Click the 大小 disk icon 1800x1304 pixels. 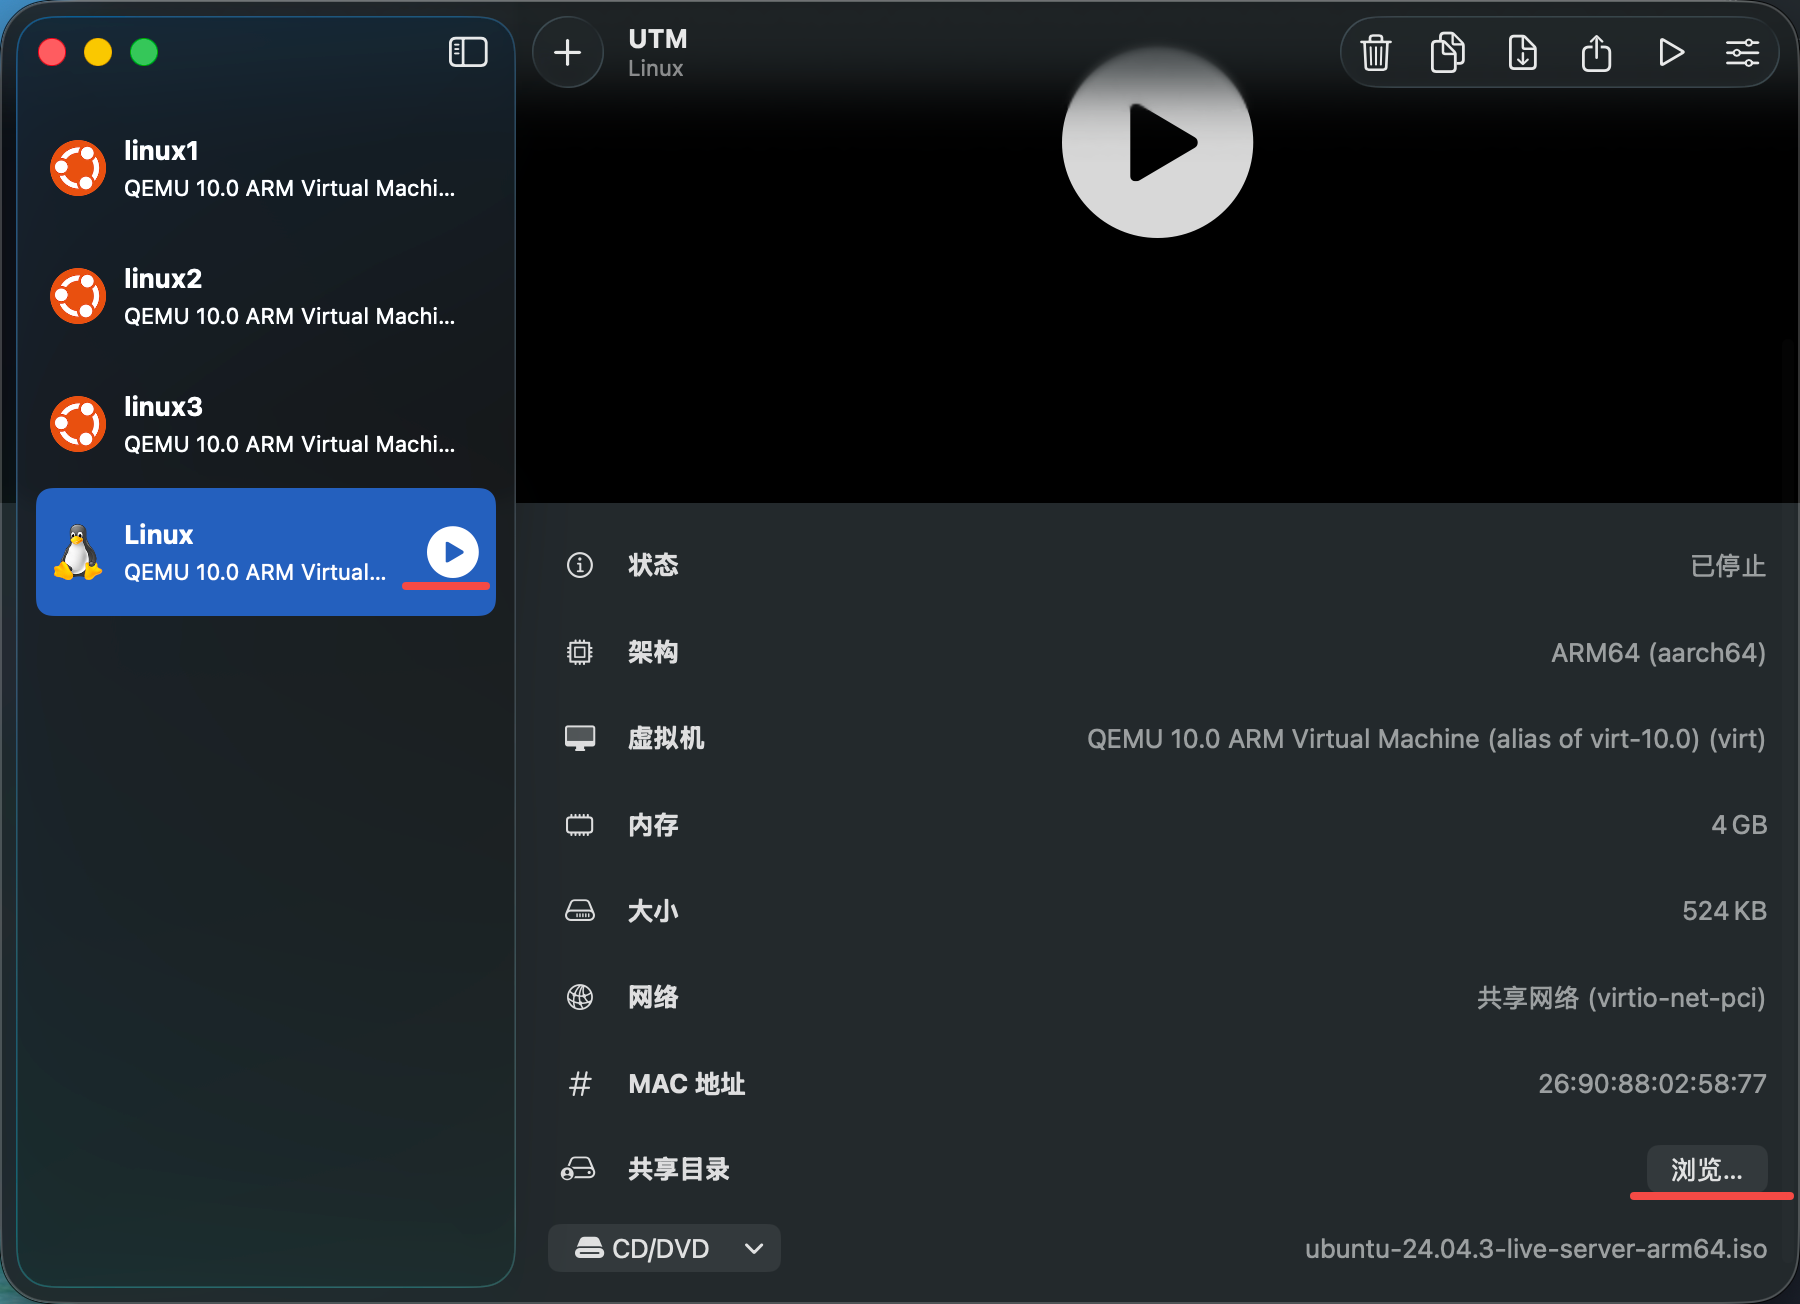point(580,911)
